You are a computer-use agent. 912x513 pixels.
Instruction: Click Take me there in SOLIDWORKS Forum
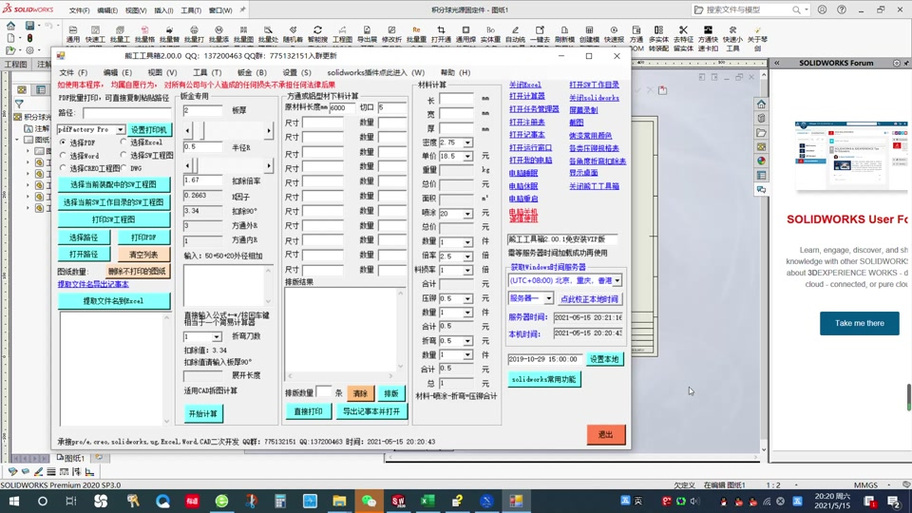859,323
